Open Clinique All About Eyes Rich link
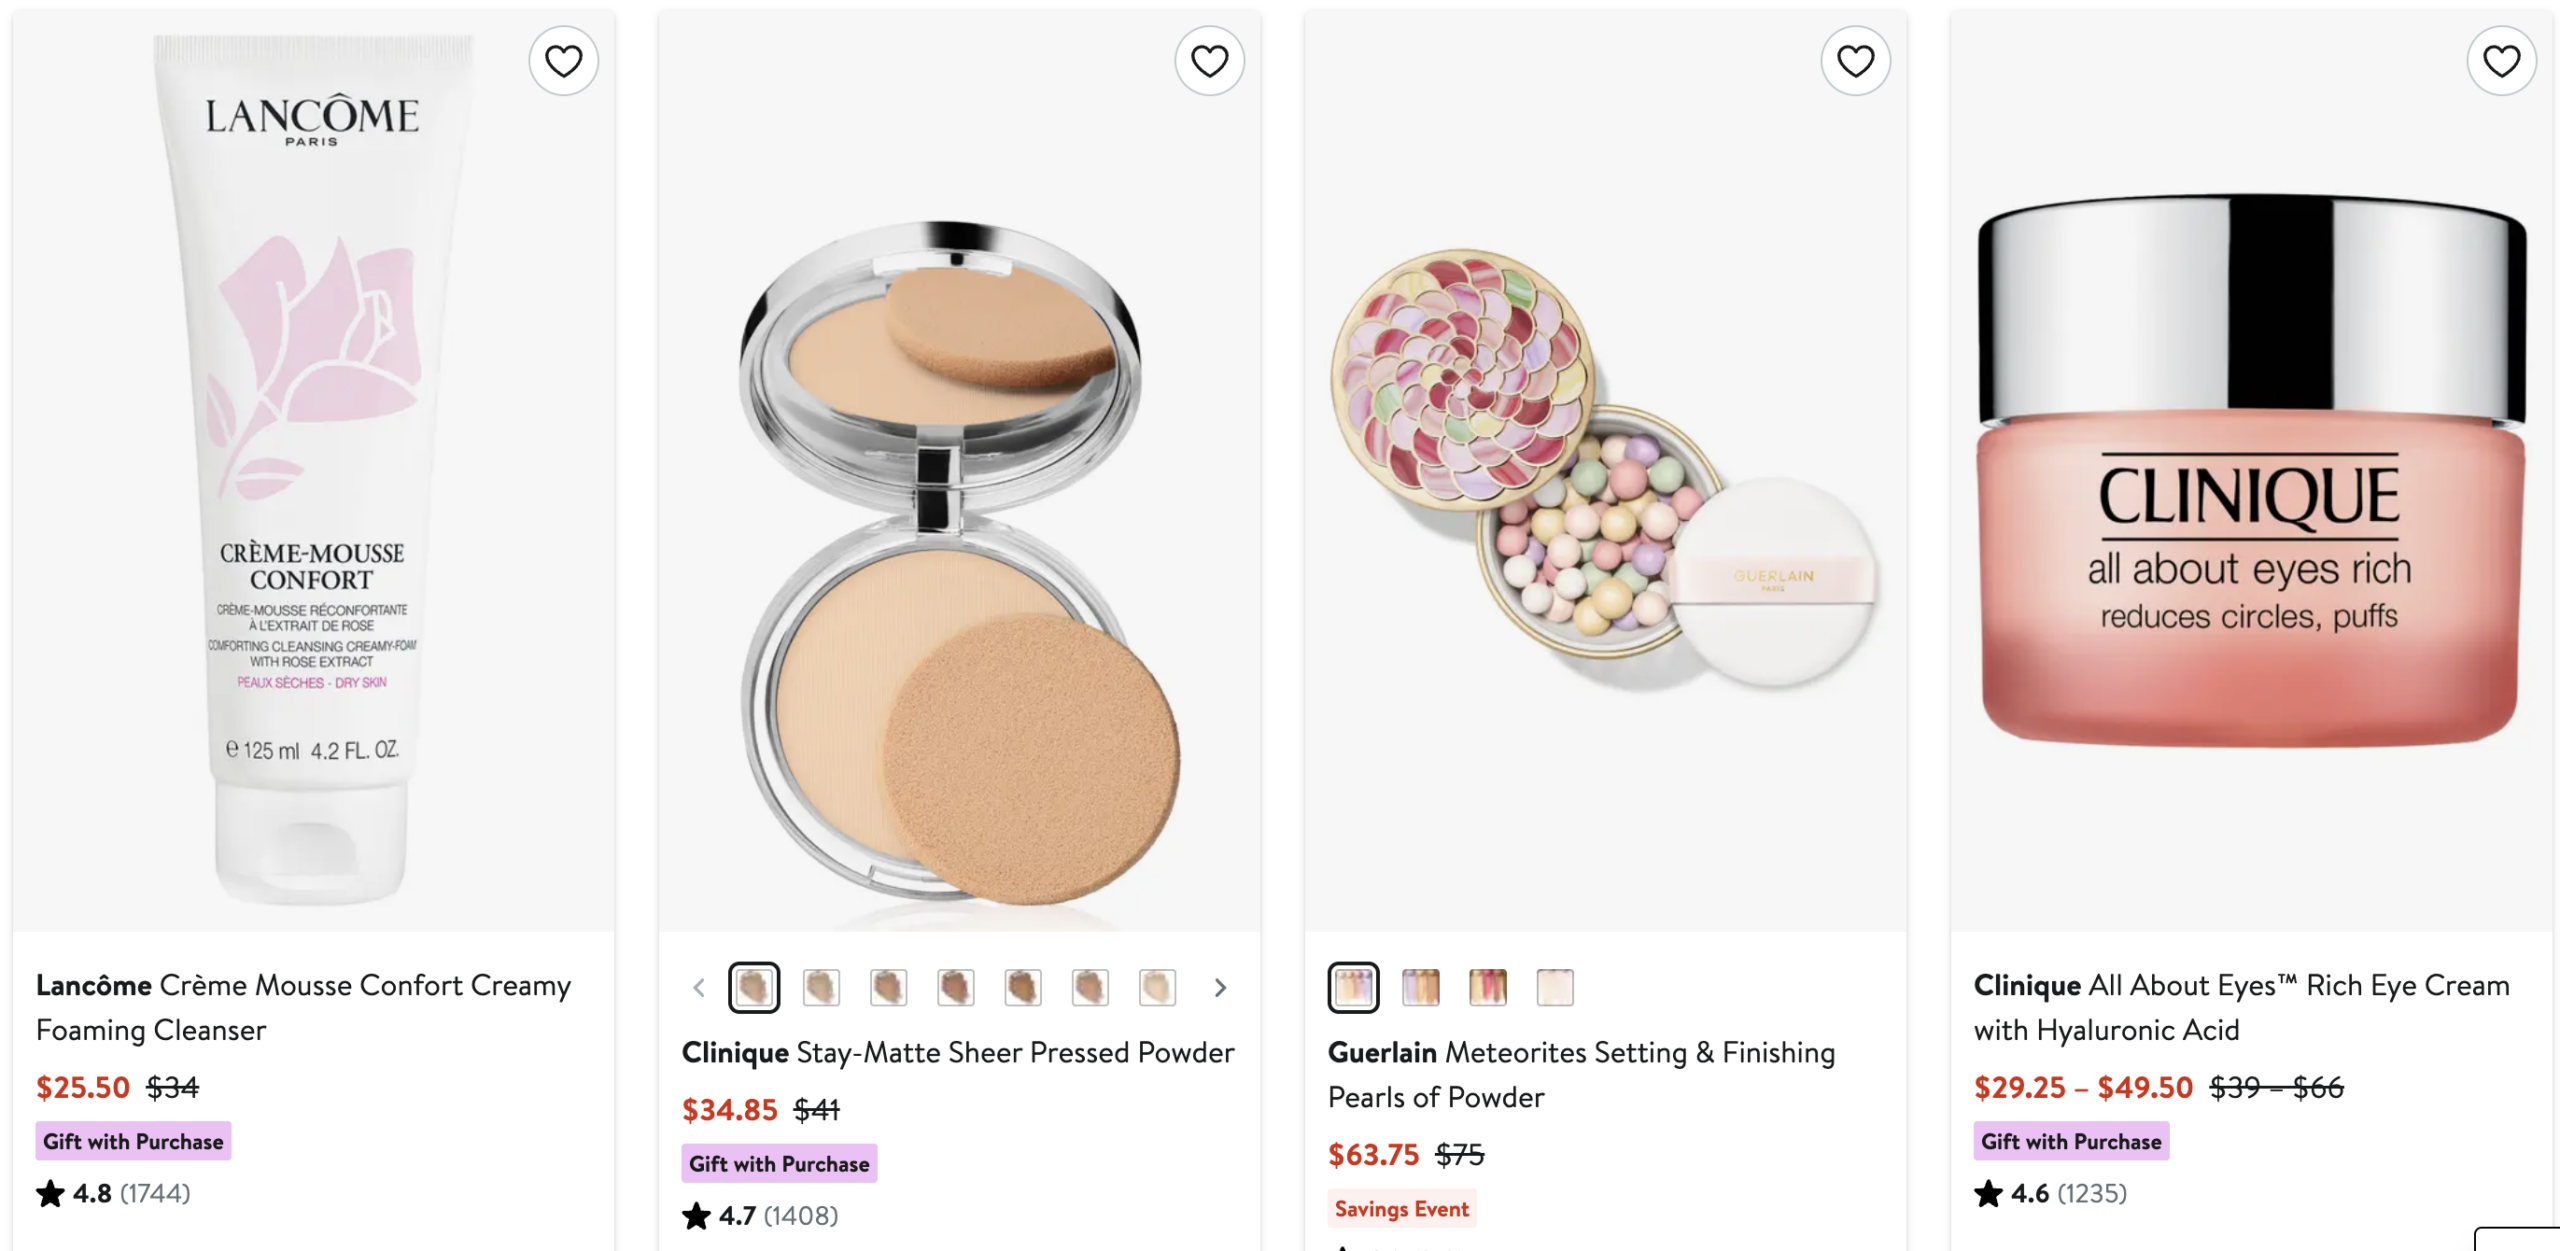 [x=2241, y=1007]
